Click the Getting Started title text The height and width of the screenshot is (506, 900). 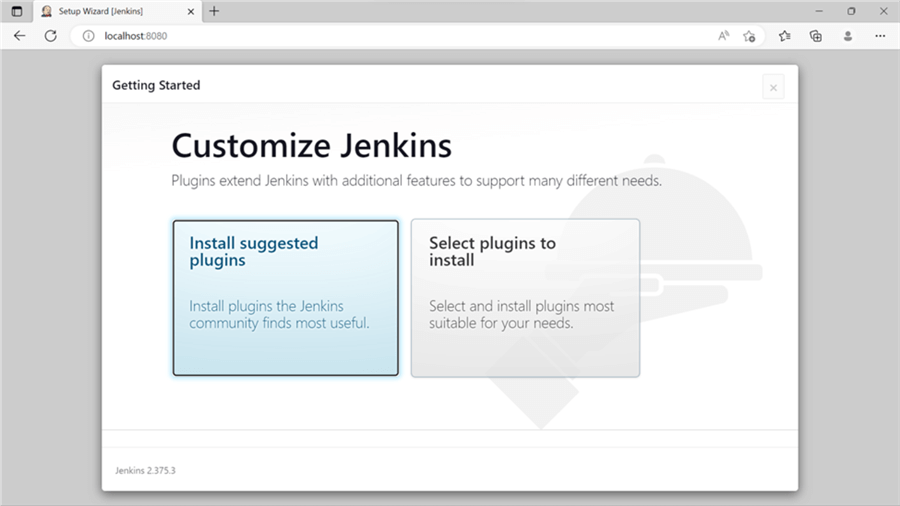pyautogui.click(x=156, y=85)
